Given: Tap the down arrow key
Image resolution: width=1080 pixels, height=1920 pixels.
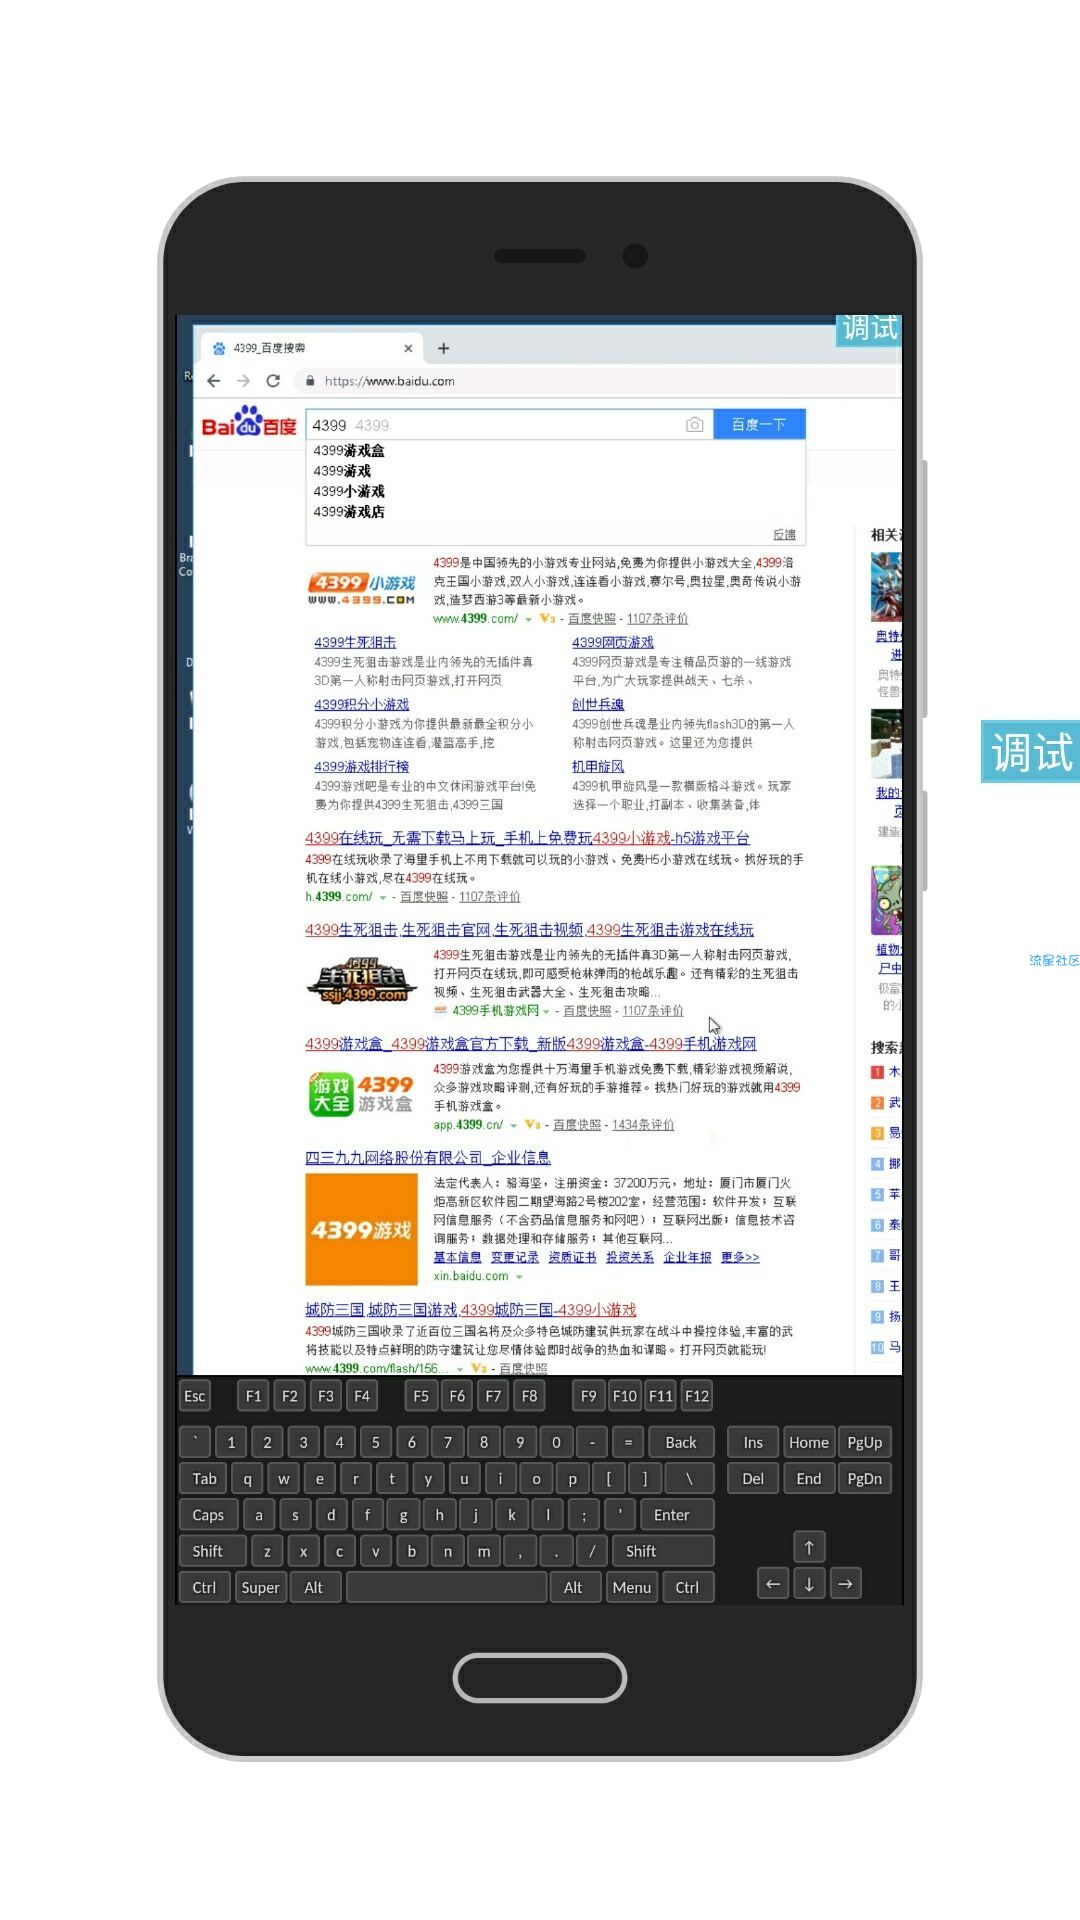Looking at the screenshot, I should click(809, 1584).
